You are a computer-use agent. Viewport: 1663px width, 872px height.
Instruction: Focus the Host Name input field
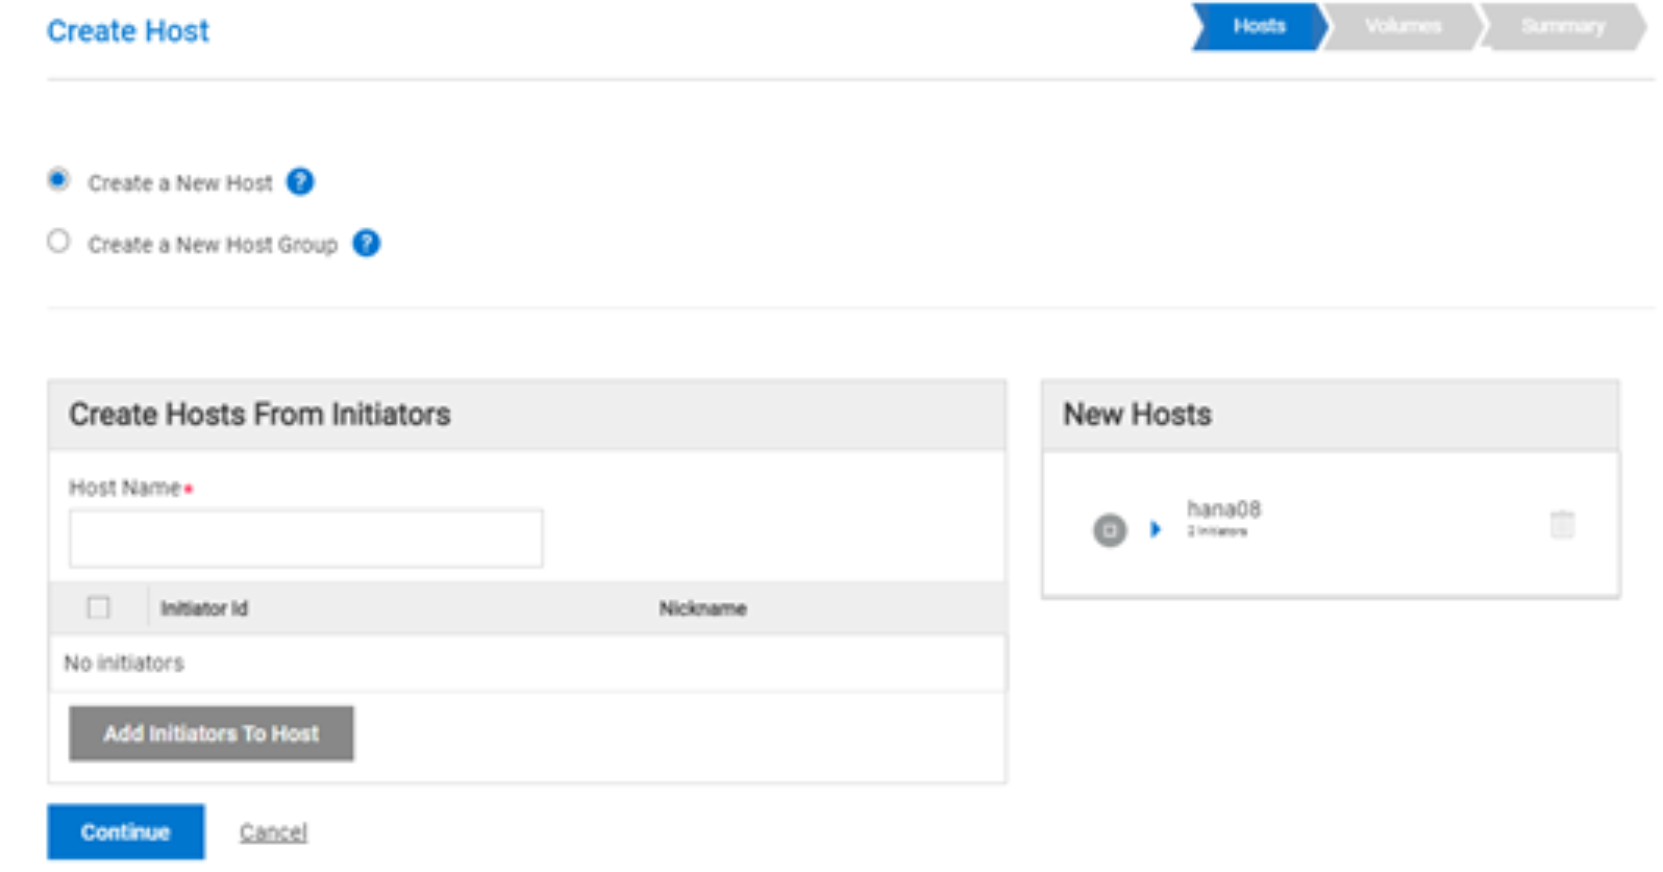click(306, 538)
